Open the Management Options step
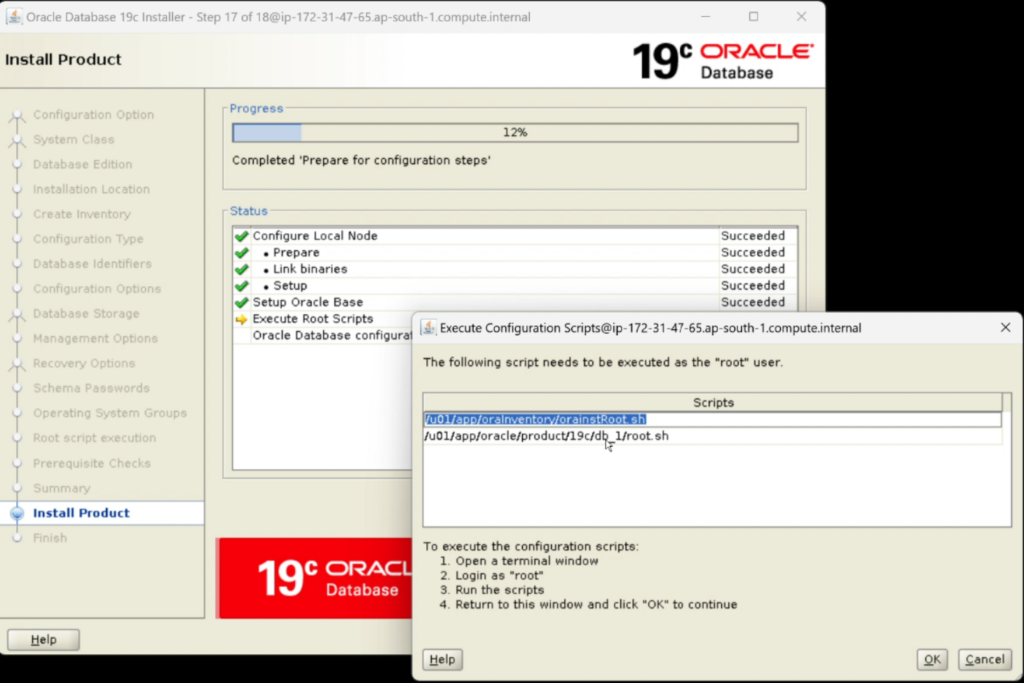Viewport: 1024px width, 683px height. point(95,338)
